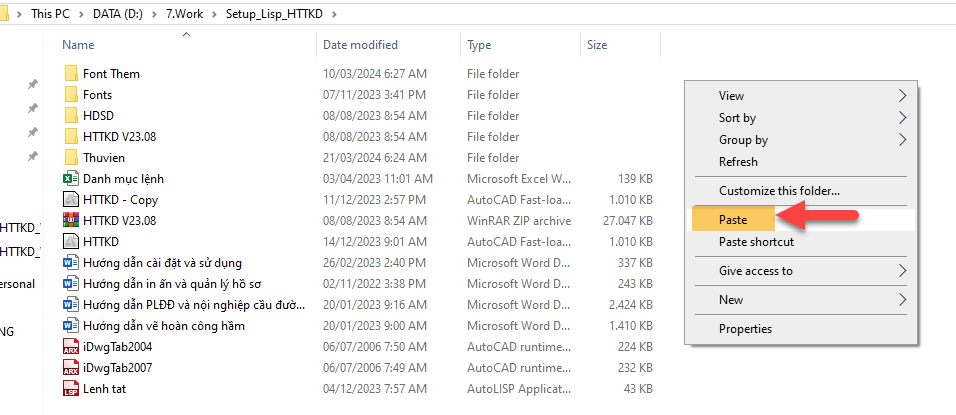Select the iDwgTab2004 ARX file icon
The height and width of the screenshot is (415, 956).
(x=70, y=347)
